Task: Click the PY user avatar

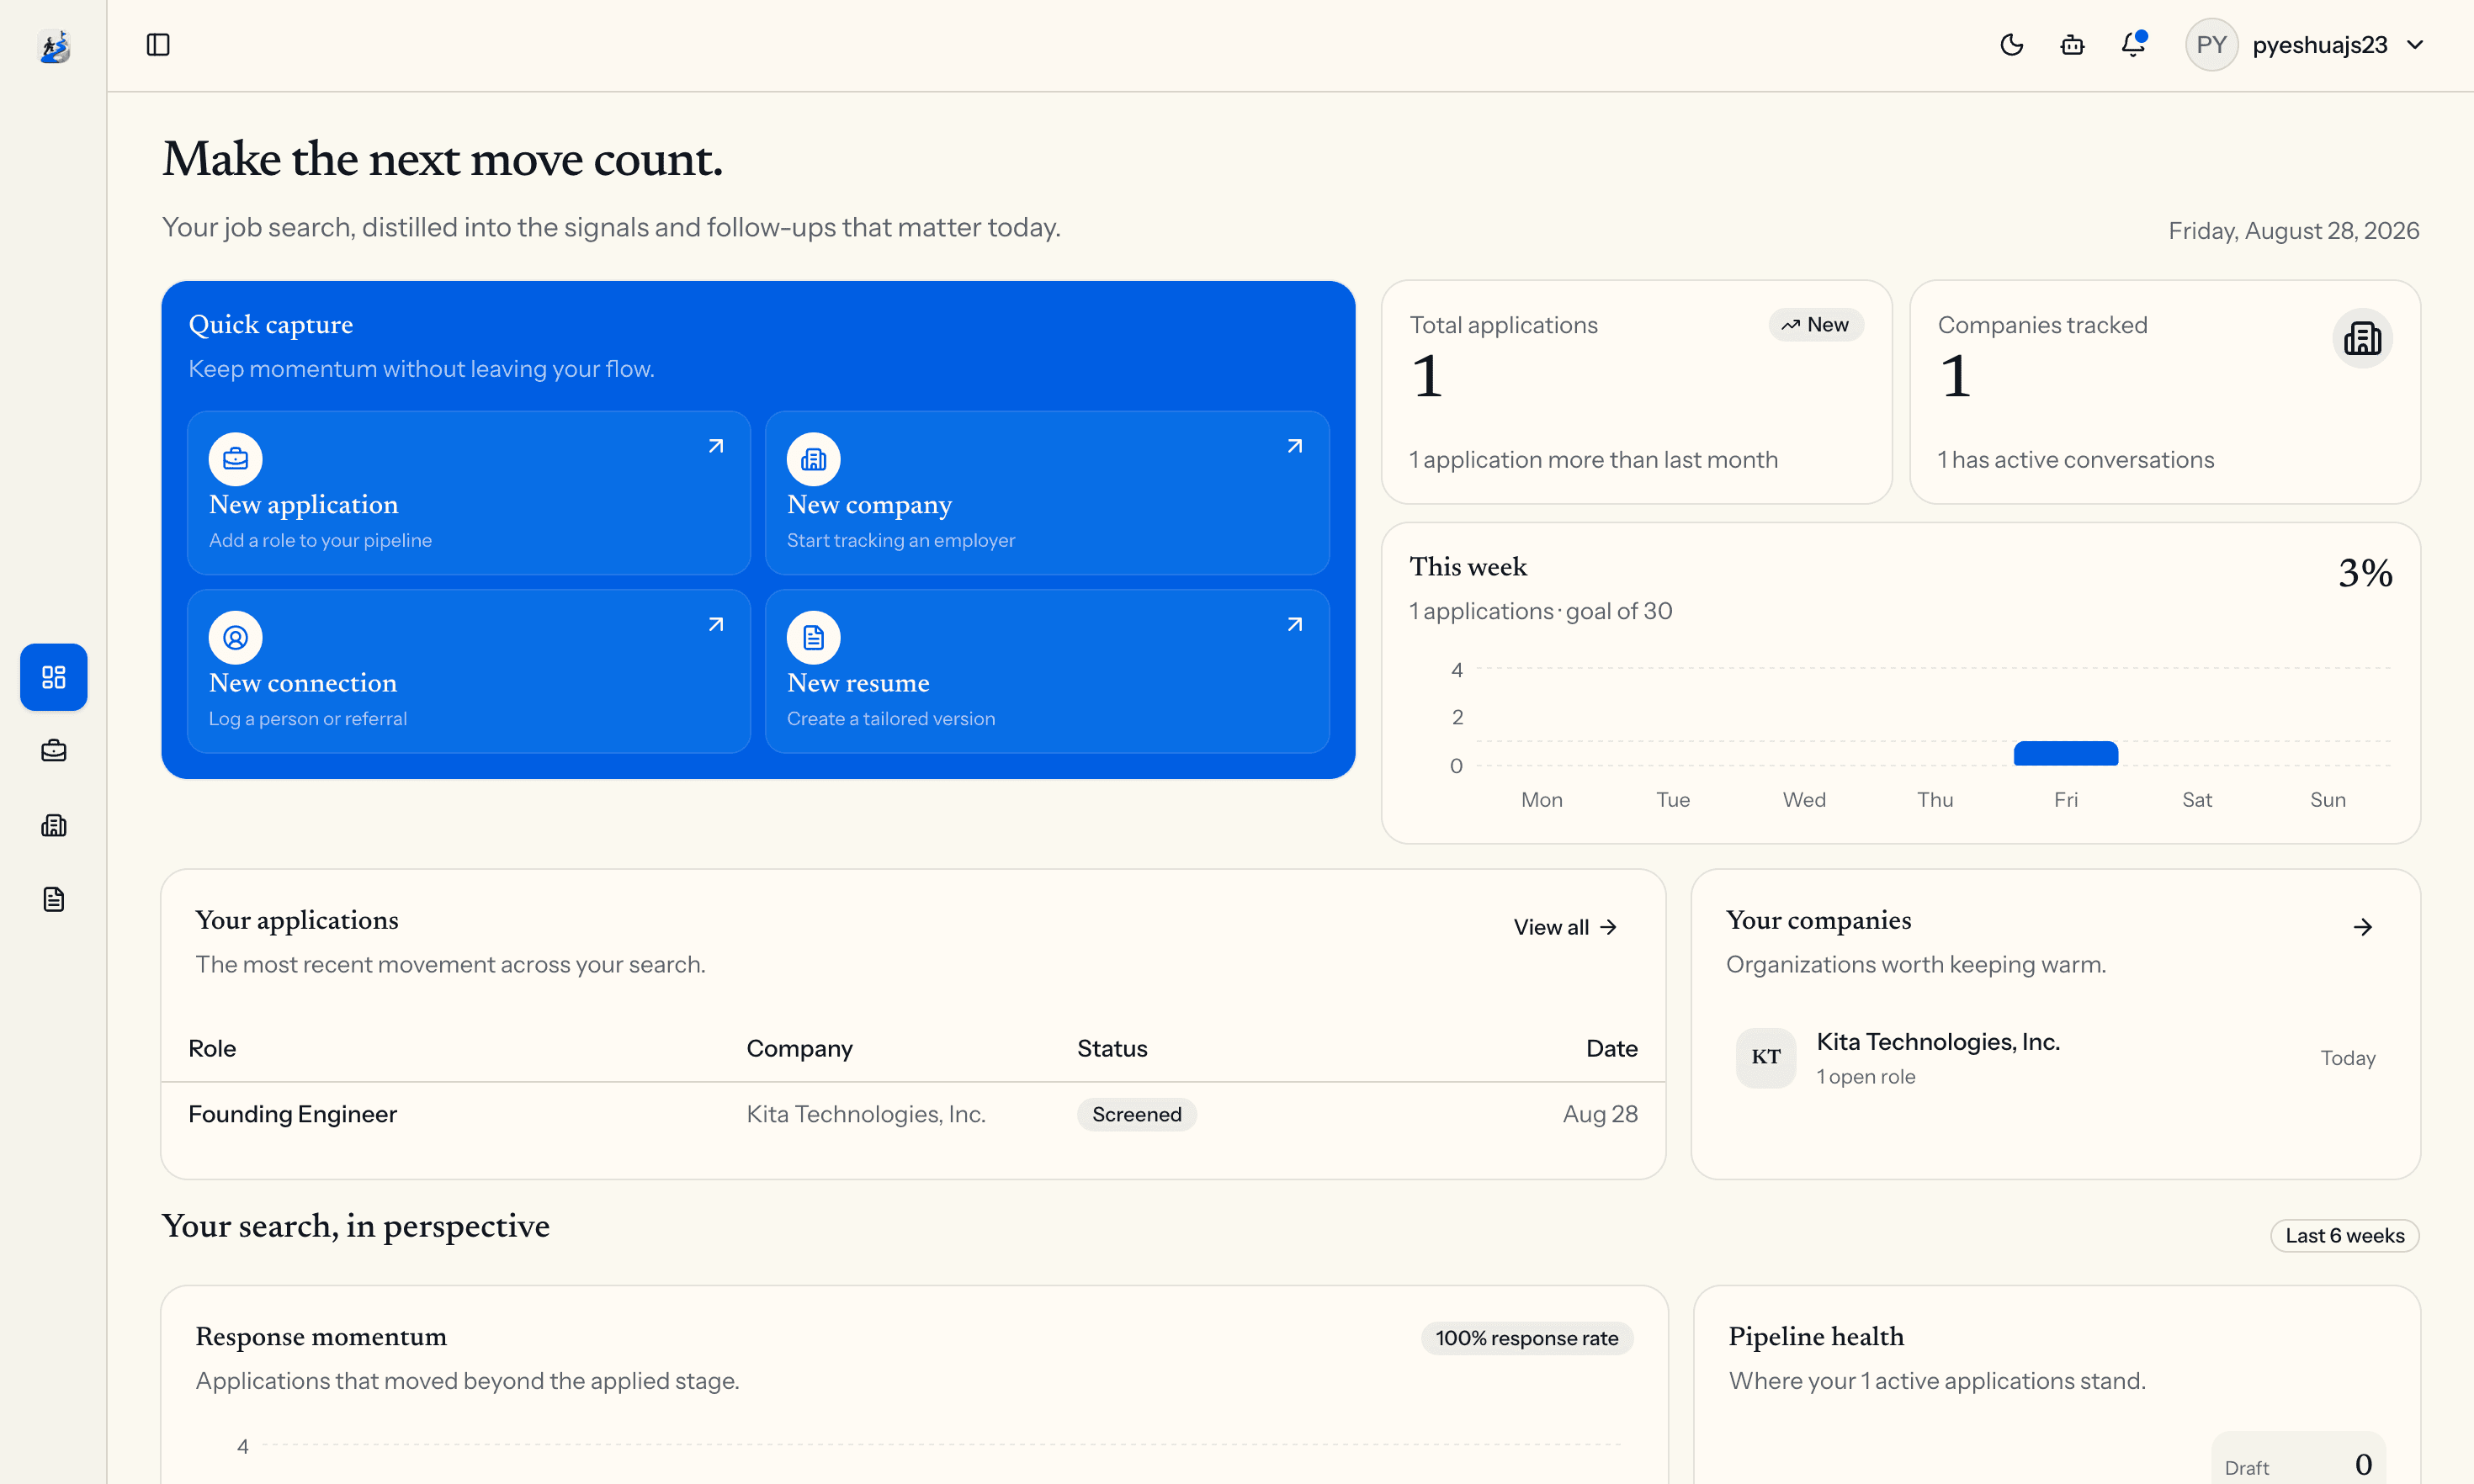Action: coord(2211,45)
